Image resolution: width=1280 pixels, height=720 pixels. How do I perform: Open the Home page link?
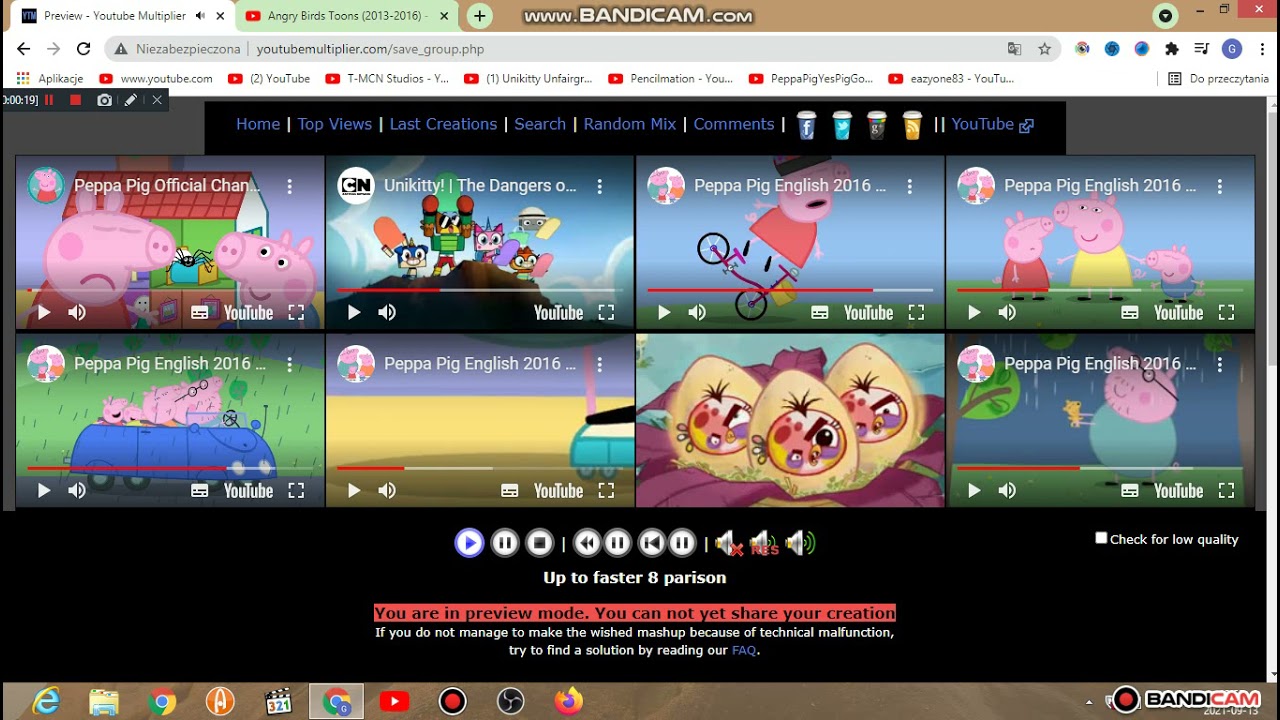[x=258, y=124]
